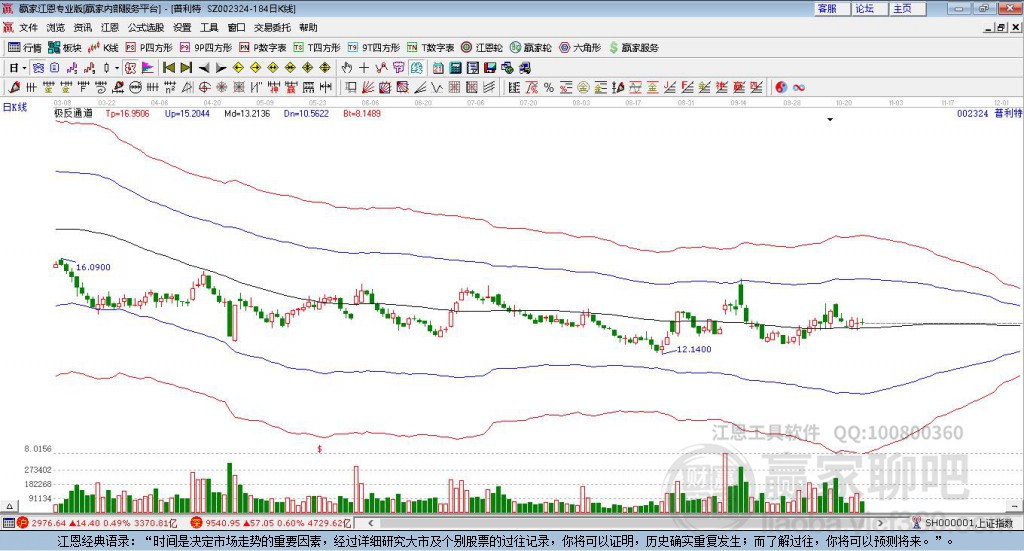The width and height of the screenshot is (1024, 551).
Task: Open the P四方形 tool
Action: 149,48
